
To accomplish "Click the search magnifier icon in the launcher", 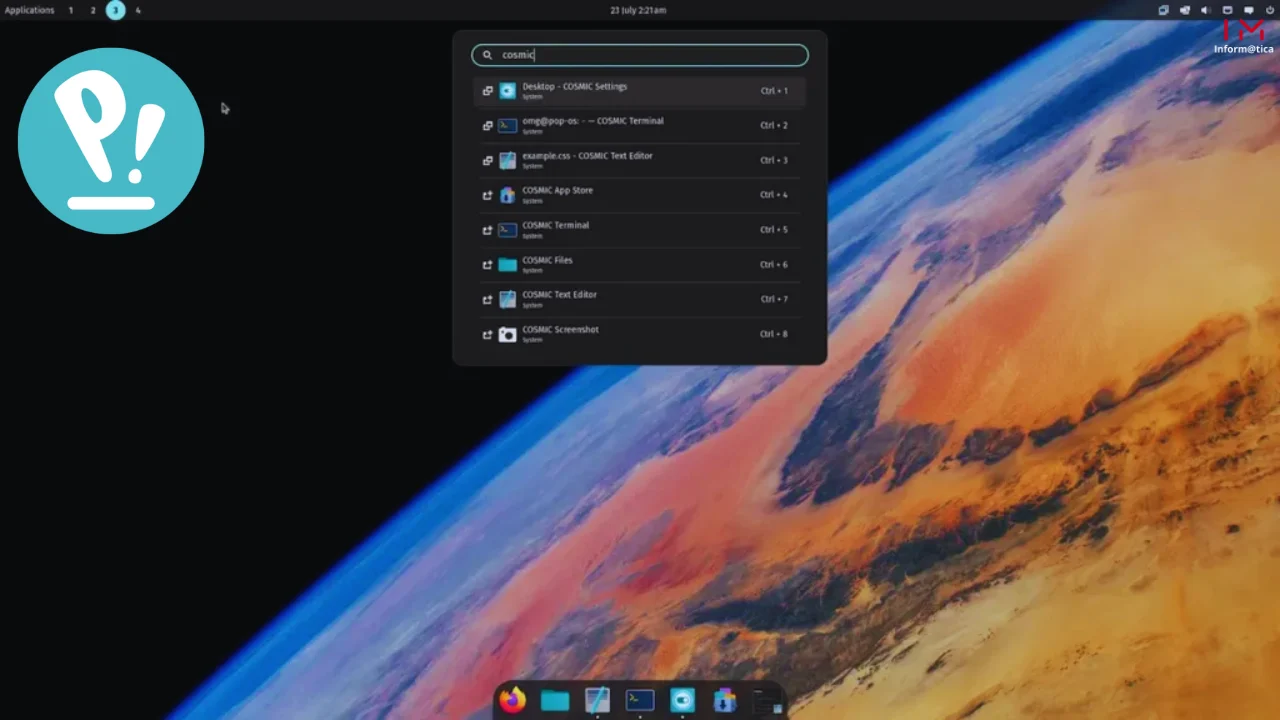I will click(x=488, y=55).
